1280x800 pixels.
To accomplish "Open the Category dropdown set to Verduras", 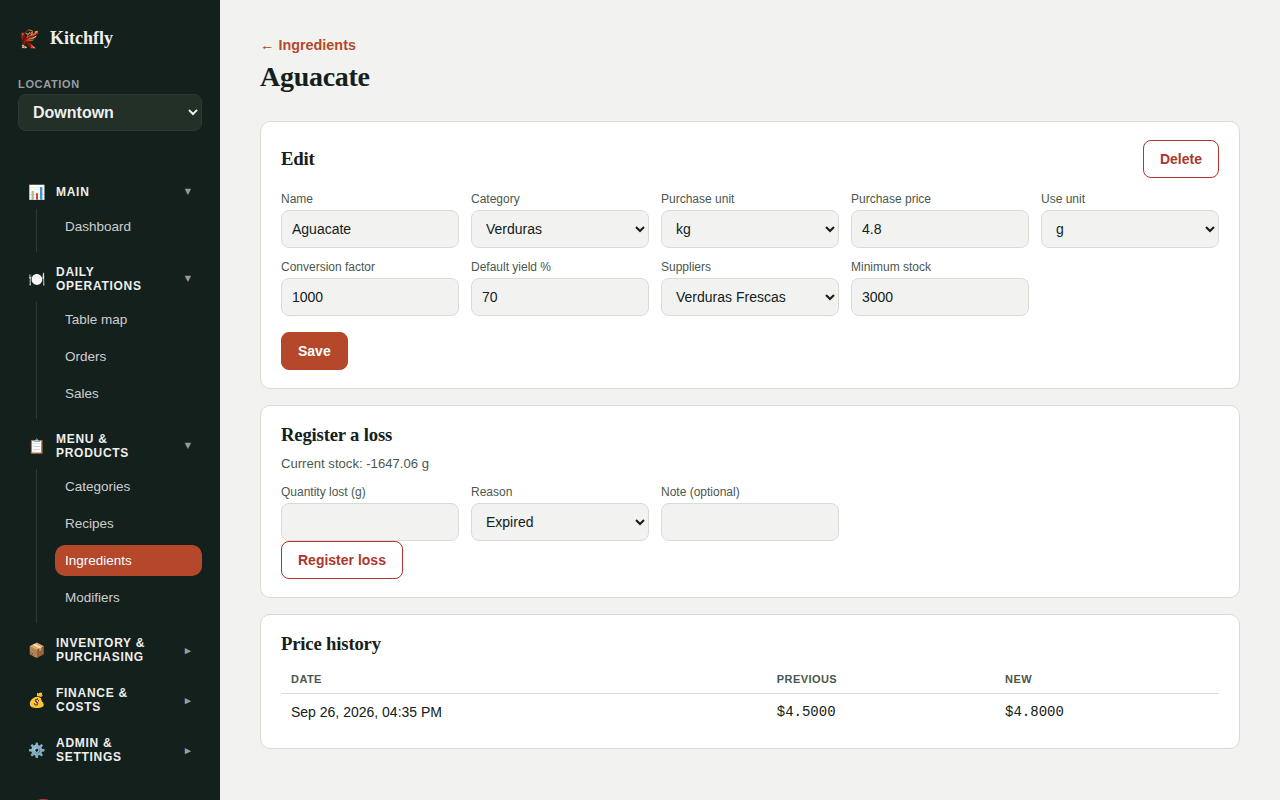I will coord(560,229).
